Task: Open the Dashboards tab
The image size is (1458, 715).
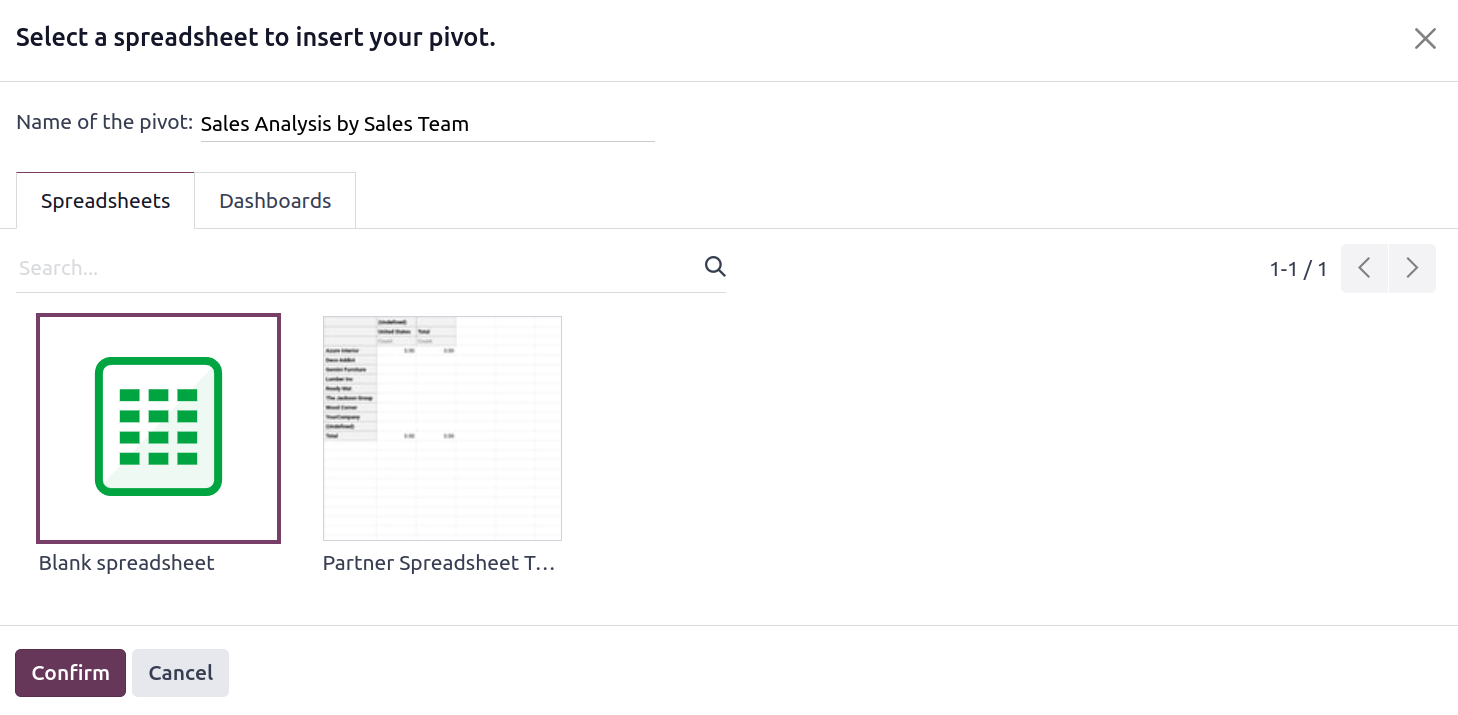Action: (x=275, y=201)
